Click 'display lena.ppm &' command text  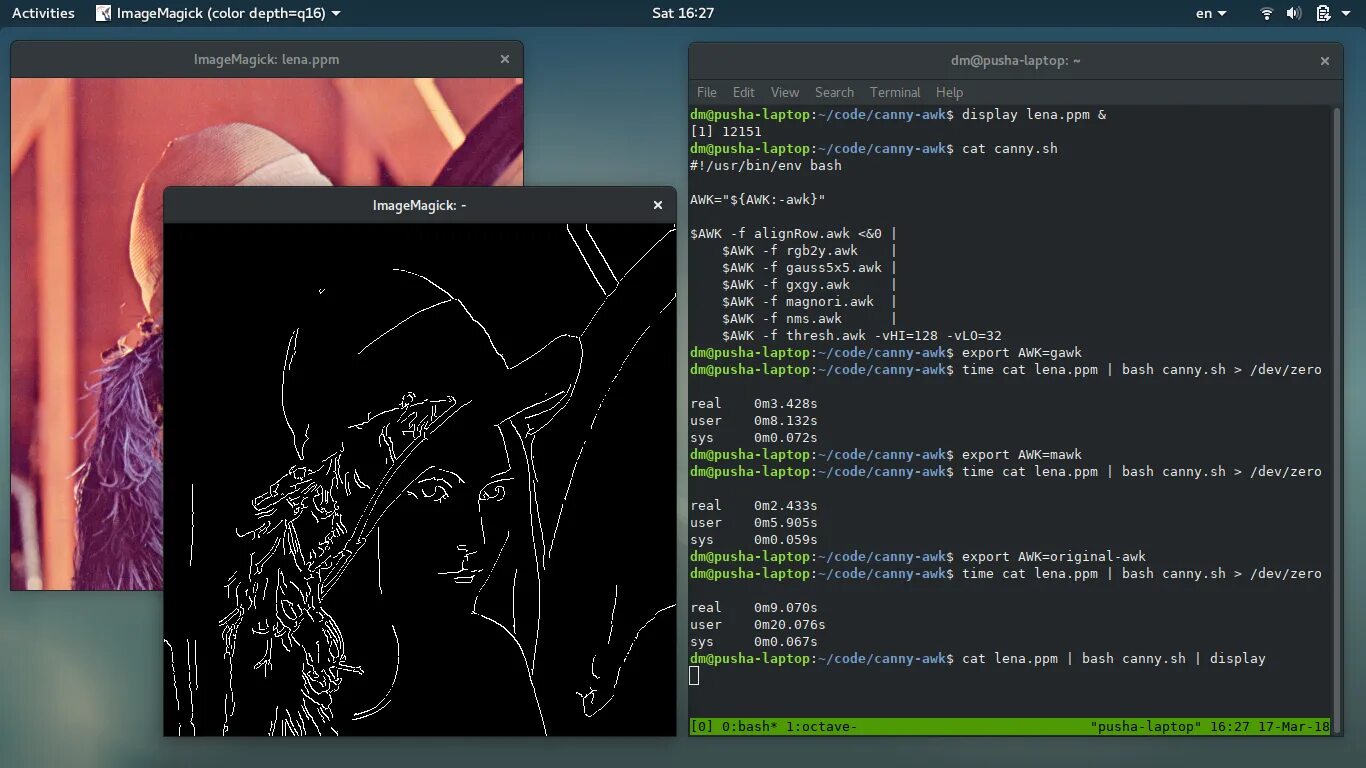pos(1034,115)
